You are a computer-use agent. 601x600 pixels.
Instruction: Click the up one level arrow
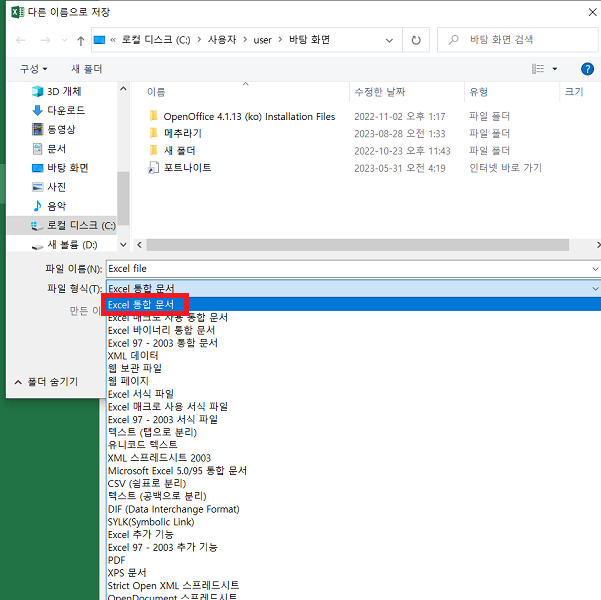pyautogui.click(x=80, y=40)
